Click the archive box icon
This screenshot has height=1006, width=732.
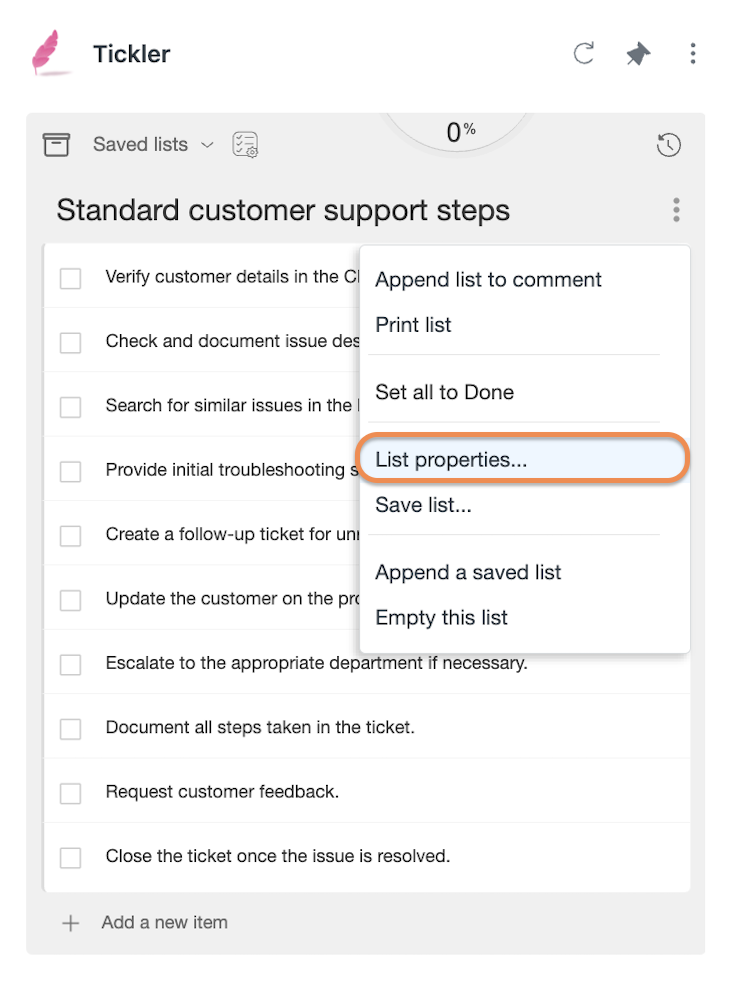(x=56, y=144)
